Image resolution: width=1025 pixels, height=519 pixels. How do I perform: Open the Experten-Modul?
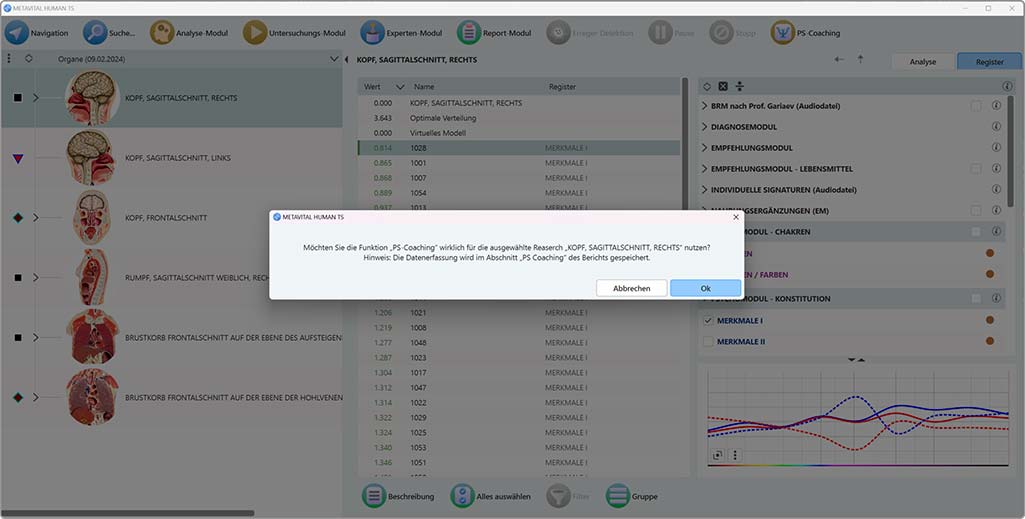(373, 33)
